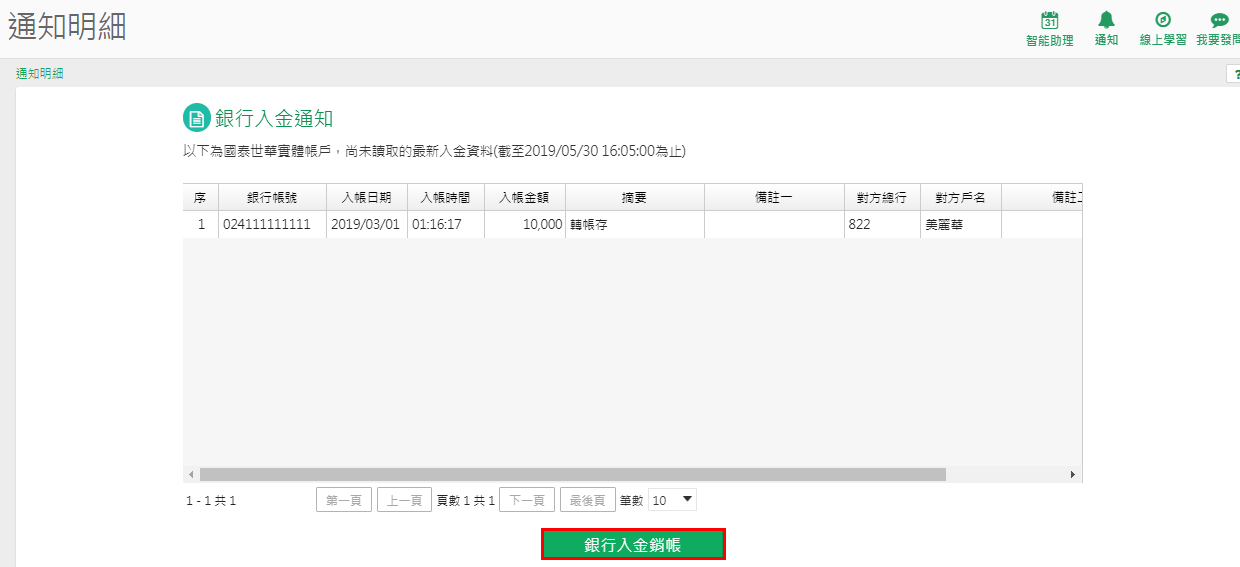Select amount cell 10,000
This screenshot has width=1240, height=567.
[525, 224]
